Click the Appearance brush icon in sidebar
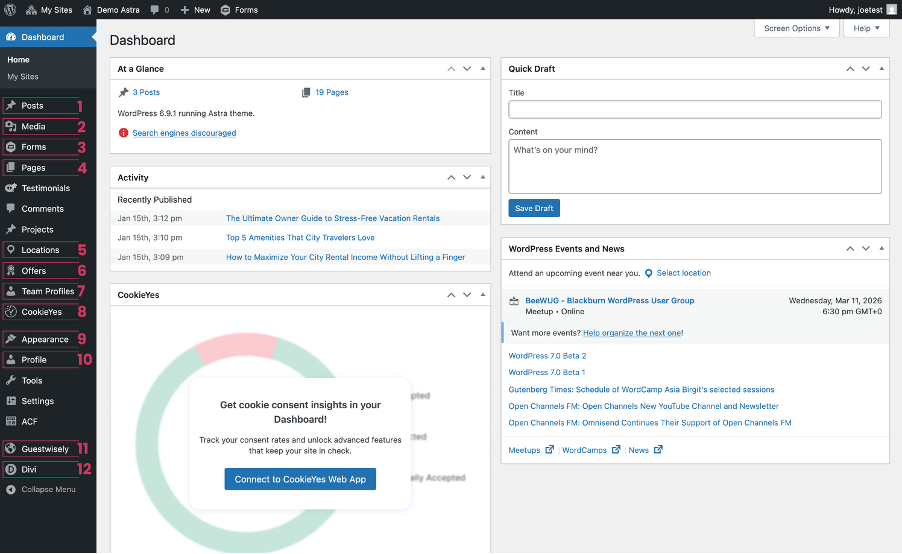Viewport: 902px width, 554px height. tap(11, 340)
